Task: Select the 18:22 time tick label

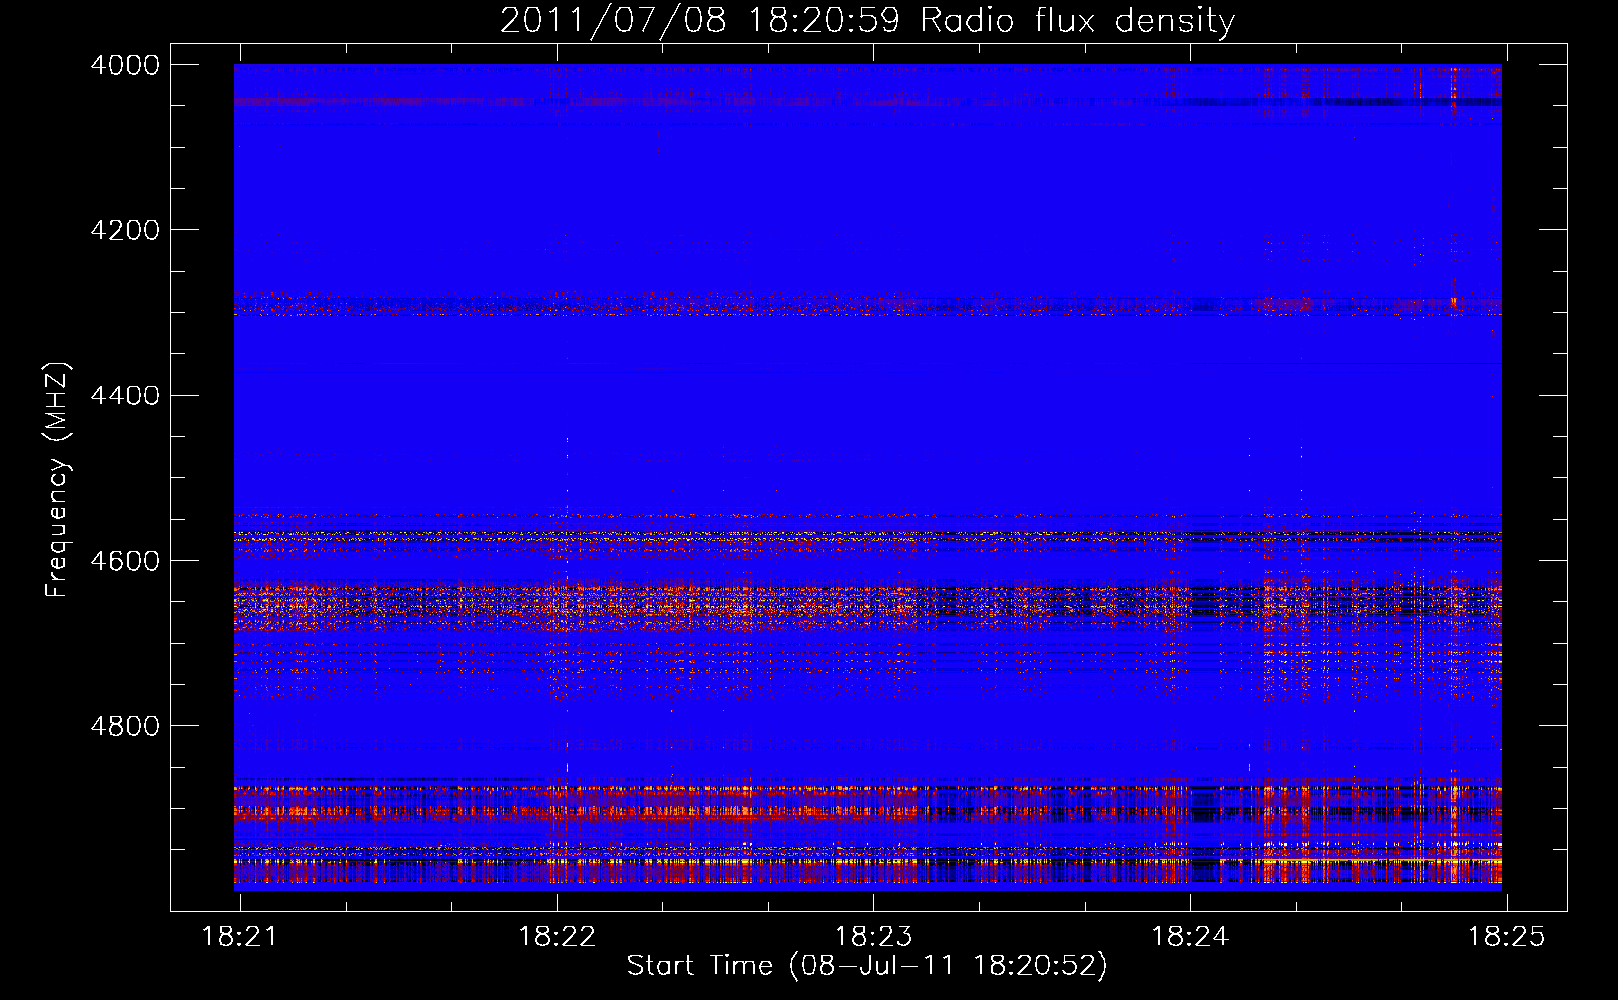Action: 557,937
